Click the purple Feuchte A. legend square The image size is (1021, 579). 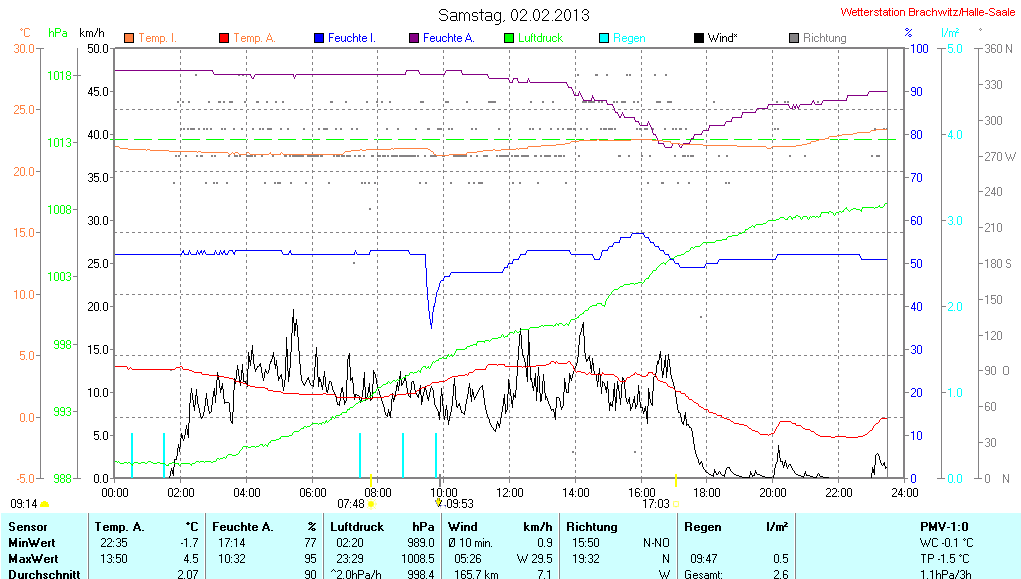pos(413,38)
